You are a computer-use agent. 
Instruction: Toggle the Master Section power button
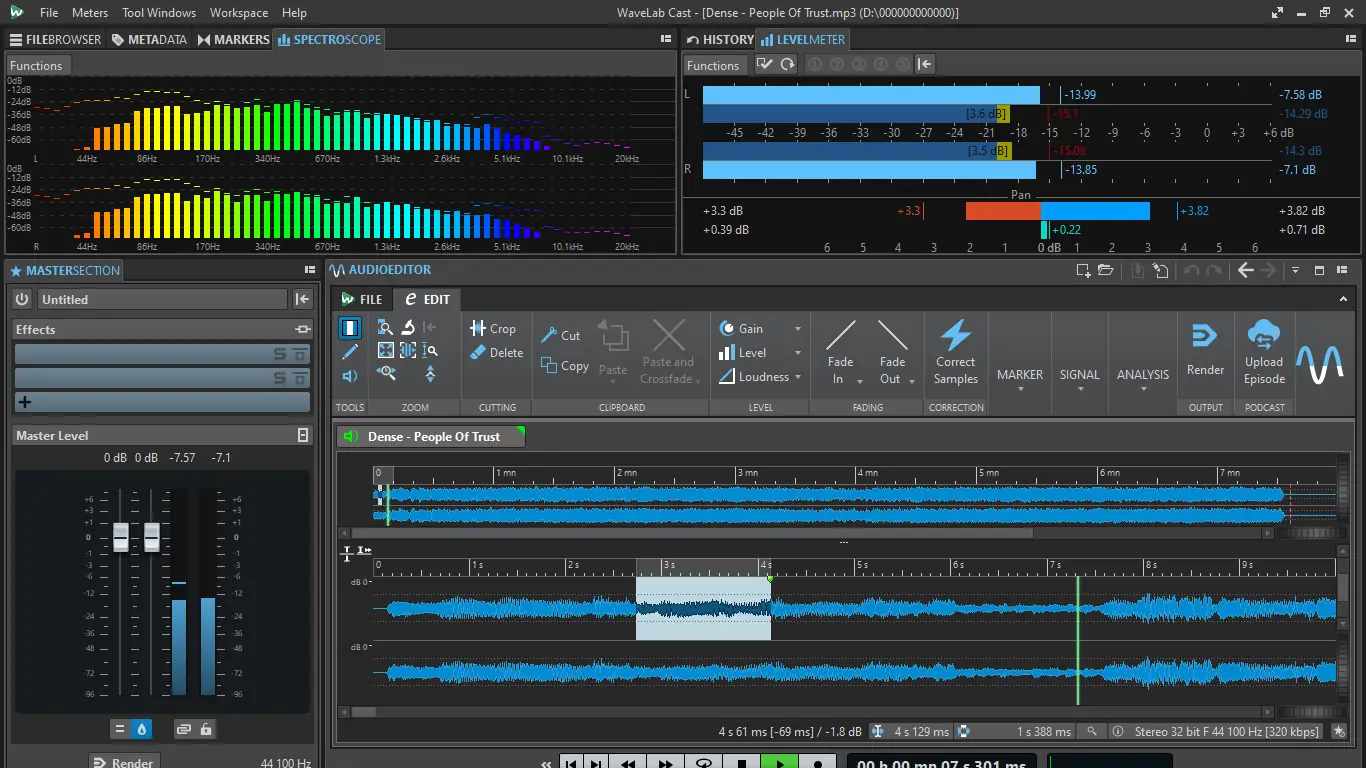pos(22,299)
